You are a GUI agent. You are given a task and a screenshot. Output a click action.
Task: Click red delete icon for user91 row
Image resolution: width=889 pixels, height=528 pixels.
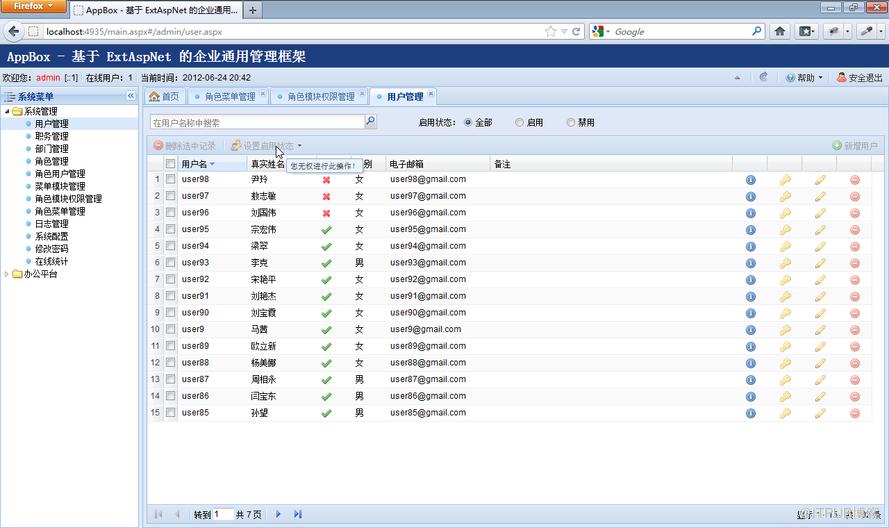[855, 297]
